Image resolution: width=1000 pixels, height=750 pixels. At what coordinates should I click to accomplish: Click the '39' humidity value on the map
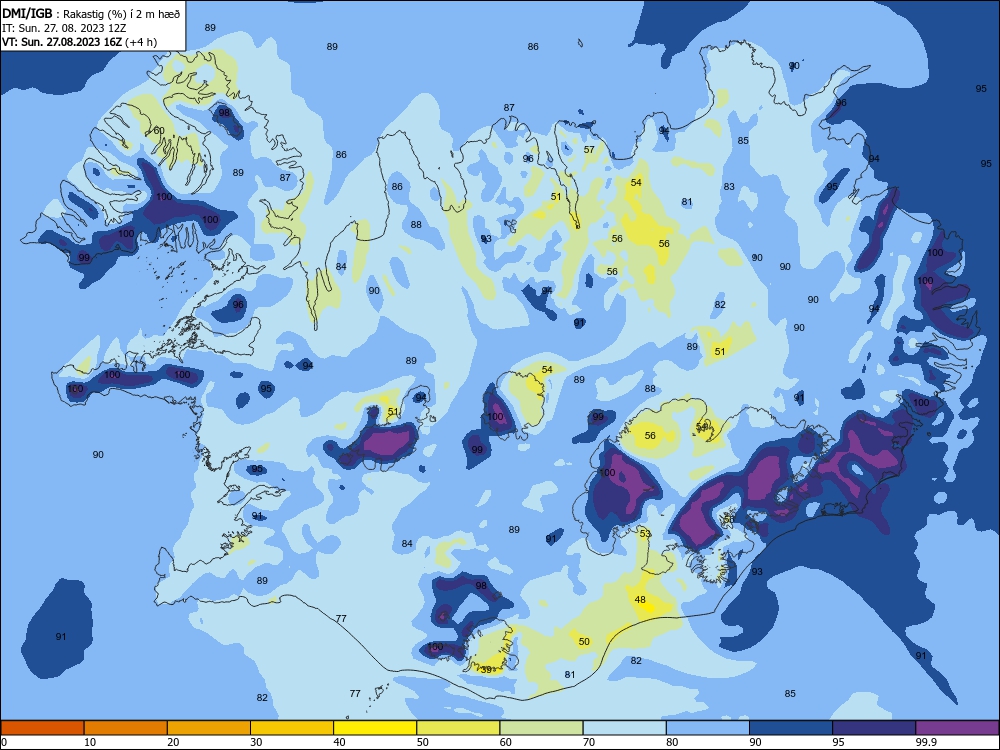pyautogui.click(x=486, y=670)
